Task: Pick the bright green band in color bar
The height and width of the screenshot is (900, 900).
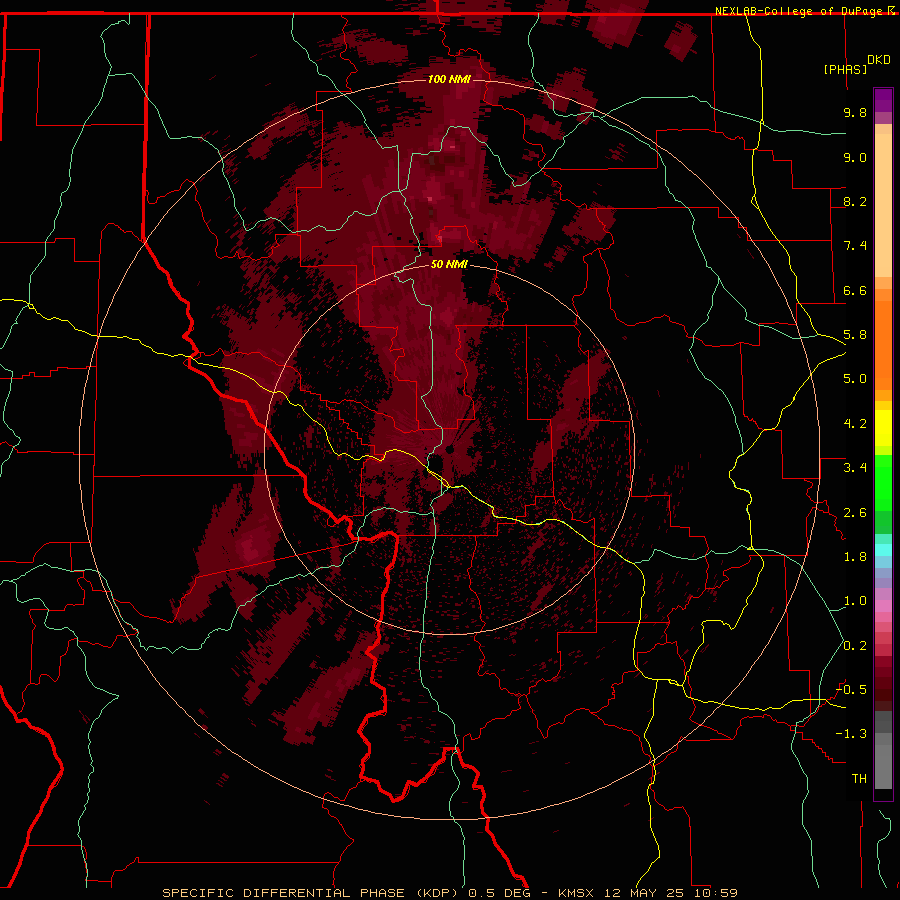Action: [x=883, y=482]
